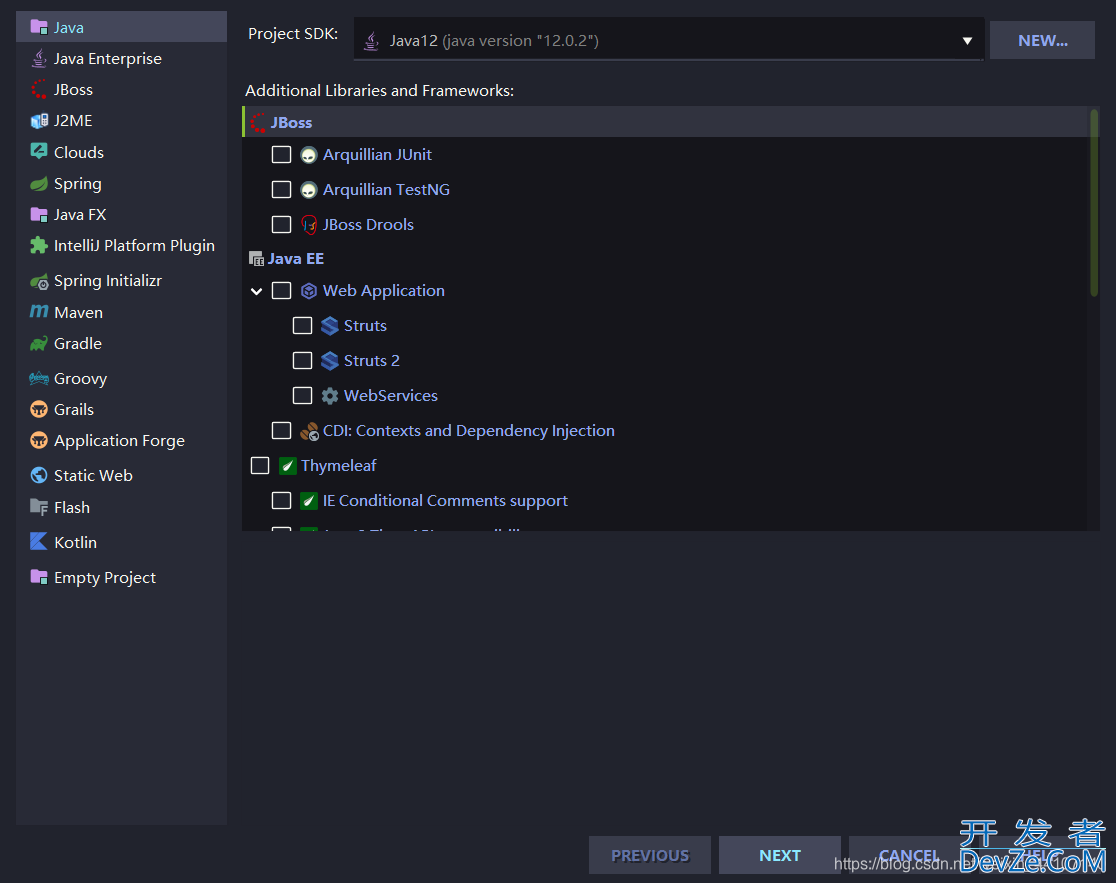Click the Grails icon
The height and width of the screenshot is (883, 1116).
tap(38, 410)
